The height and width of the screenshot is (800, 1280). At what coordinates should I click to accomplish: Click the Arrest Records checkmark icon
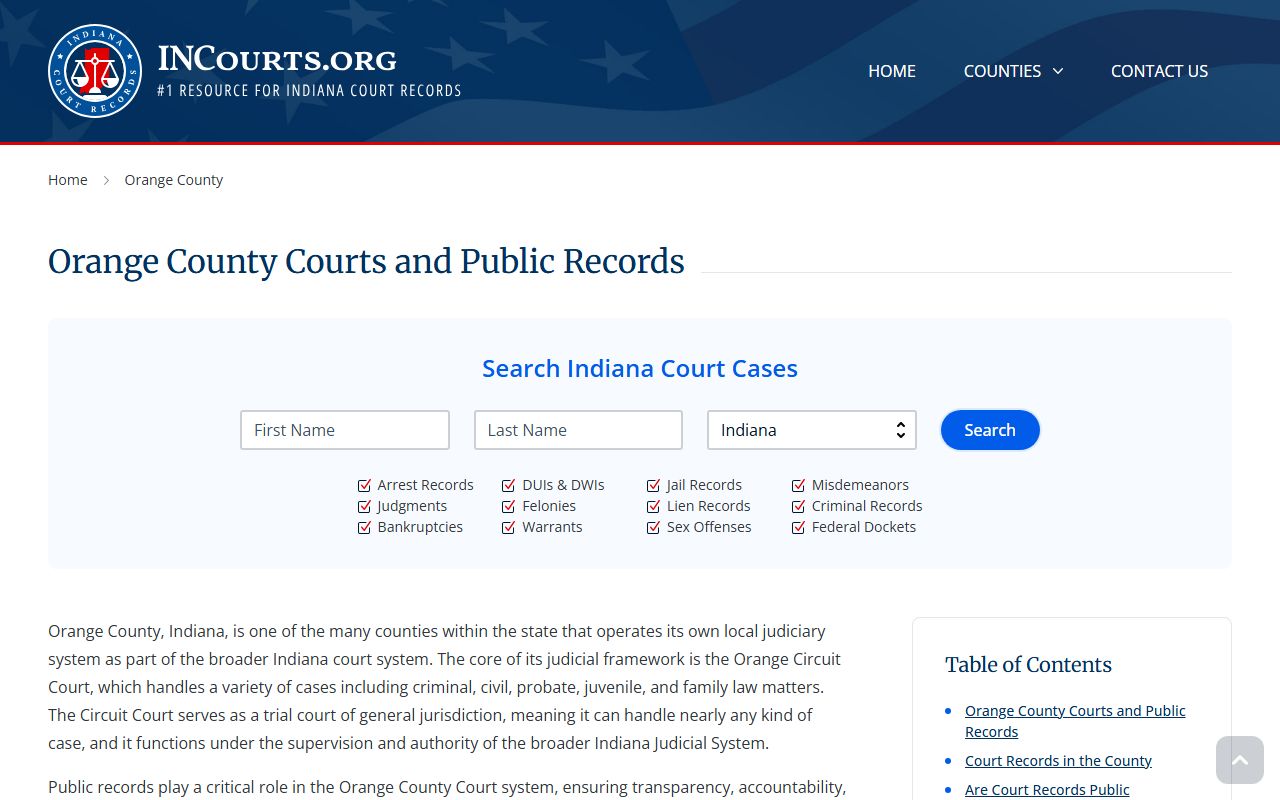pos(365,485)
